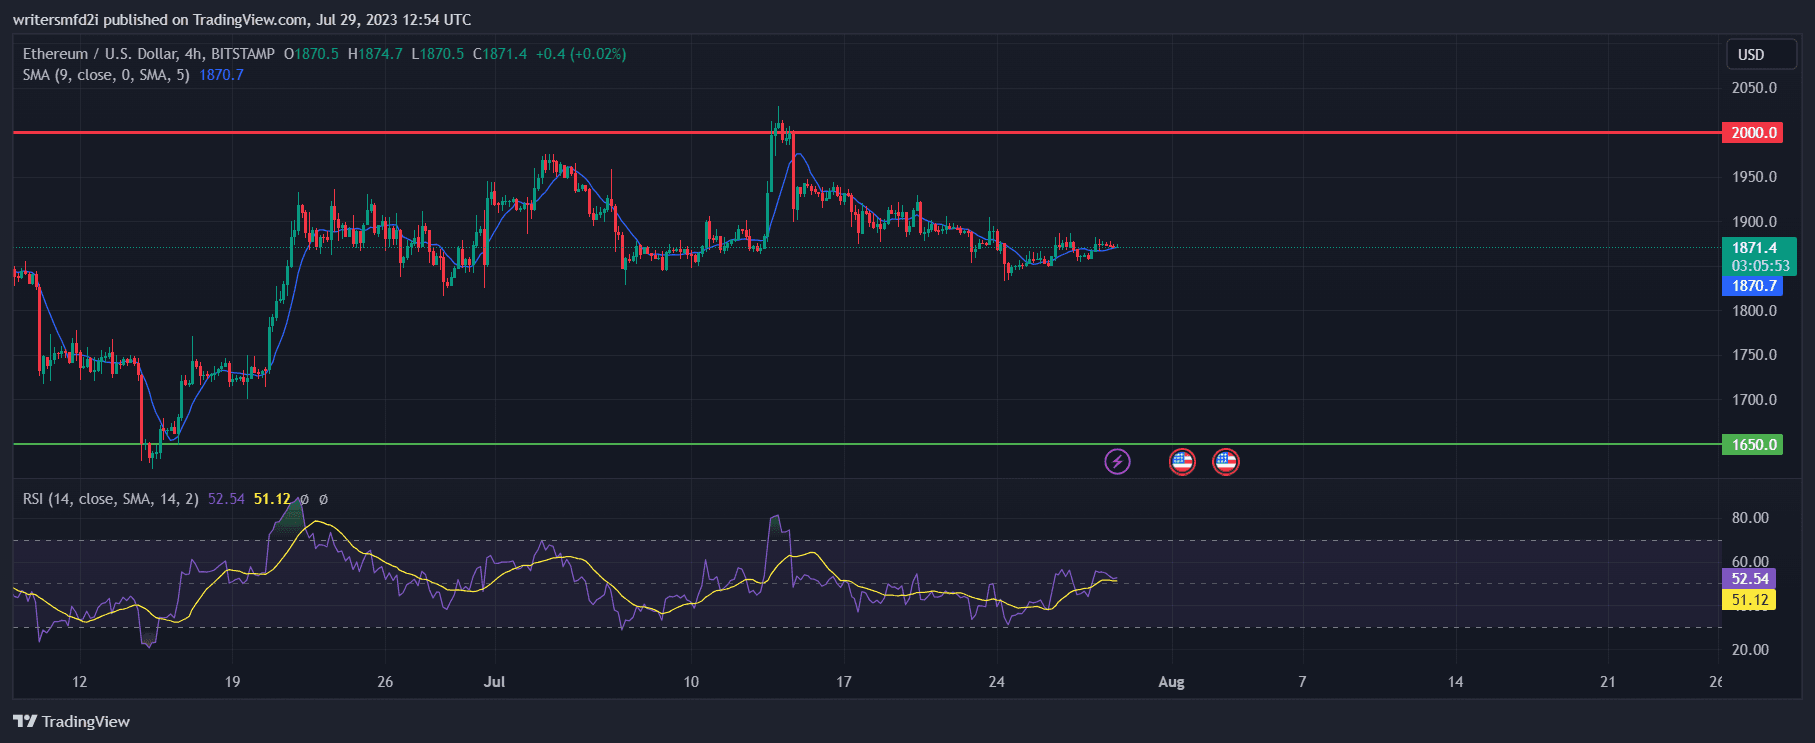
Task: Click the Aug label on the time axis
Action: [x=1171, y=682]
